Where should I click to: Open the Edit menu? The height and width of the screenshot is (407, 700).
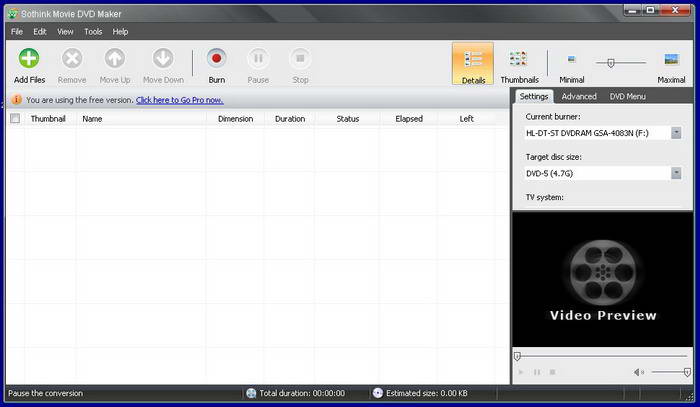pyautogui.click(x=40, y=32)
